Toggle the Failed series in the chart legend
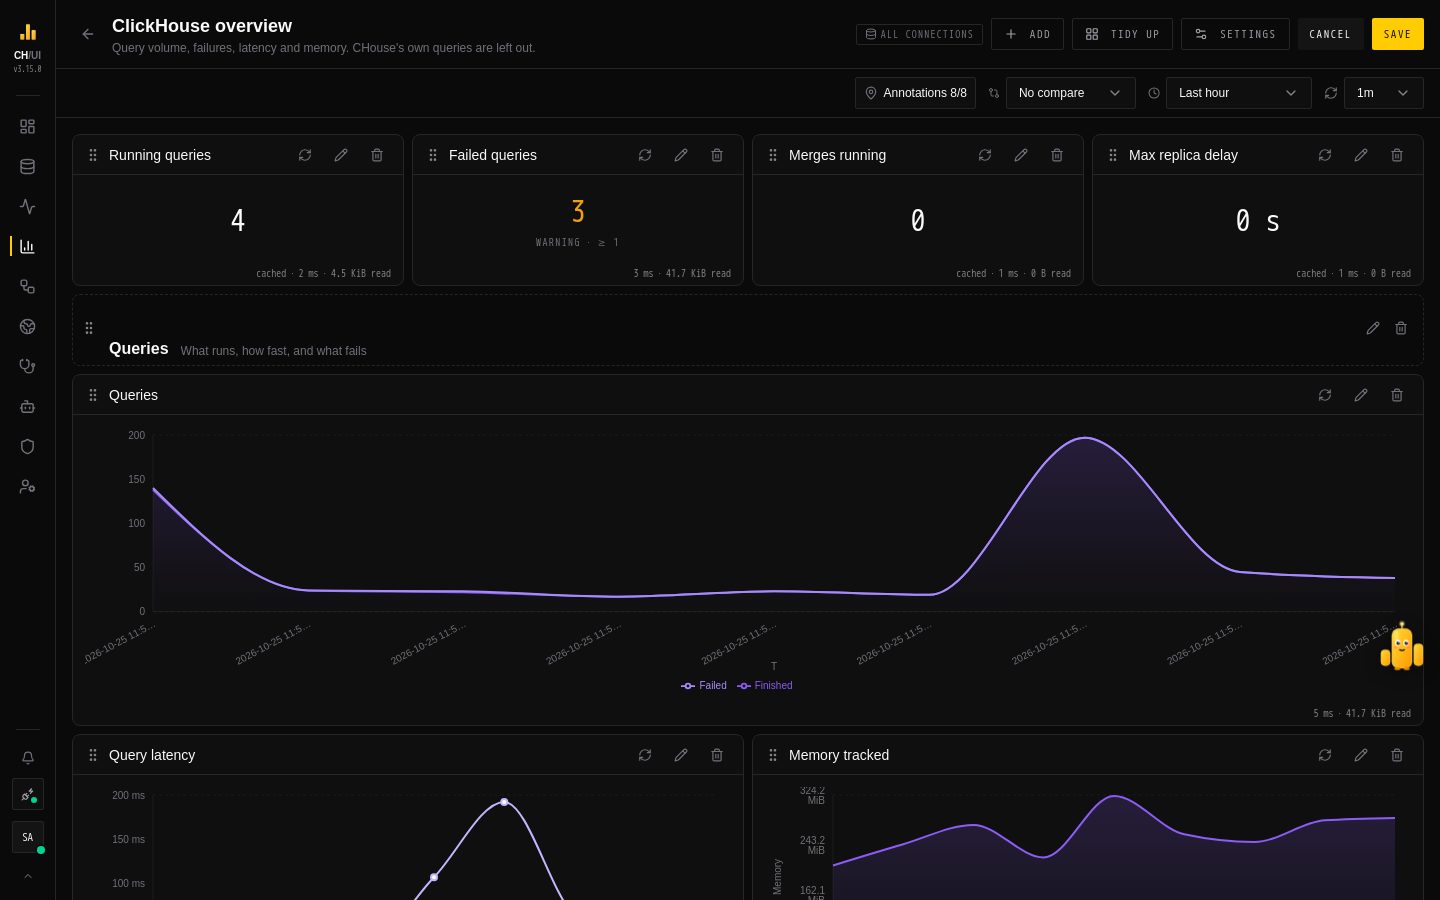Screen dimensions: 1440x900 coord(704,686)
